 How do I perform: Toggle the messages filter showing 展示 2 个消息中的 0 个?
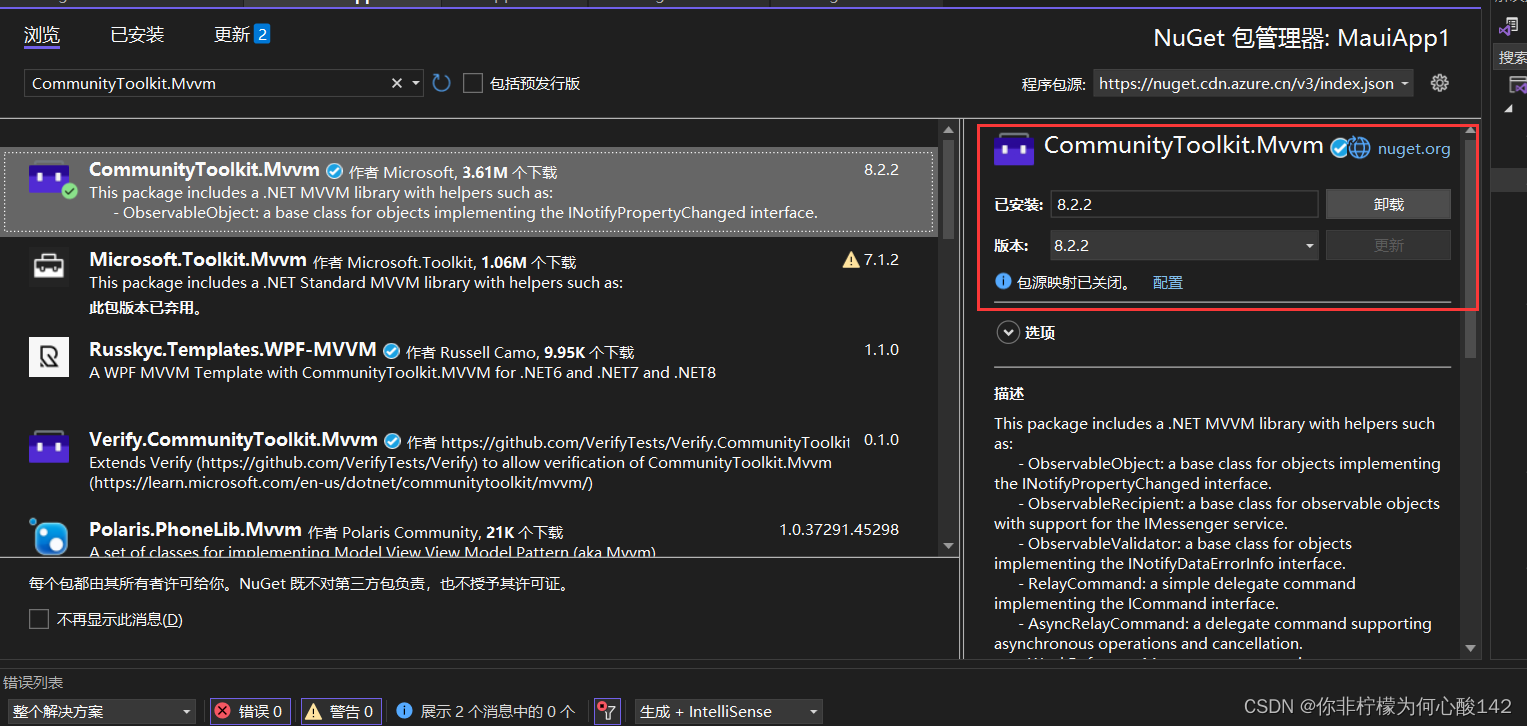point(485,712)
